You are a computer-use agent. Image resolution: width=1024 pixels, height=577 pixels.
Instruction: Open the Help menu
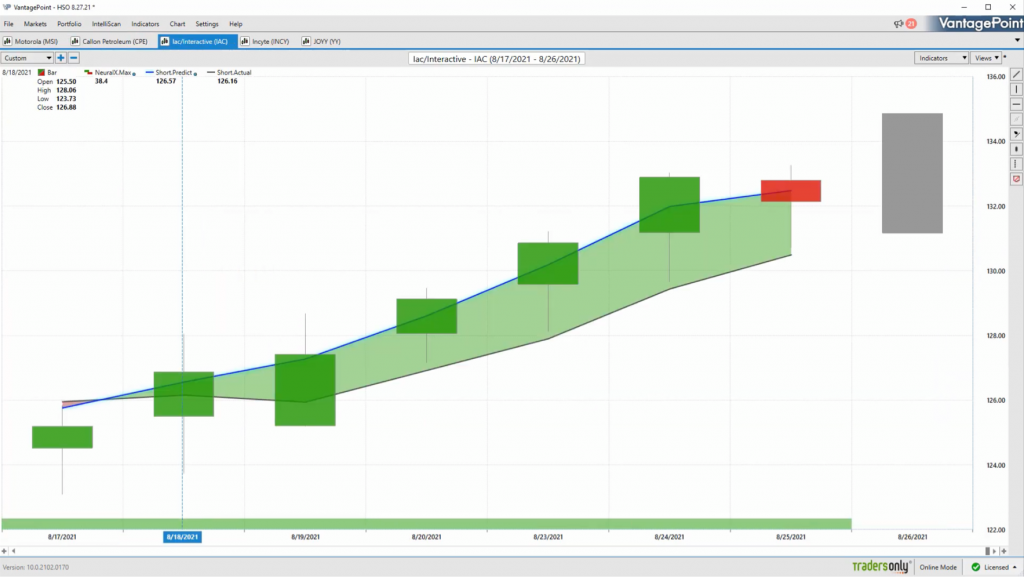pos(236,24)
